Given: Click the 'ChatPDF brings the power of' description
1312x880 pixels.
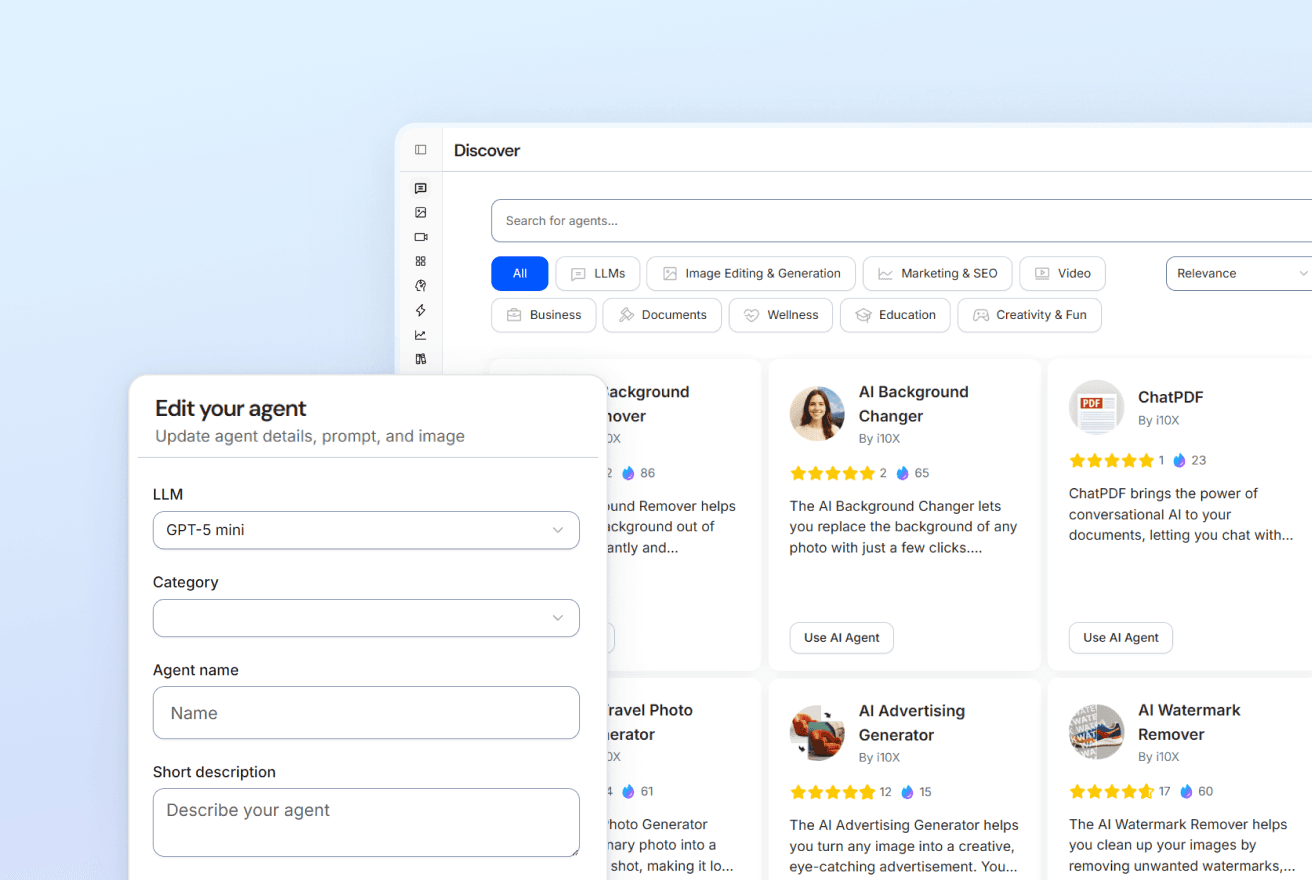Looking at the screenshot, I should [1181, 515].
